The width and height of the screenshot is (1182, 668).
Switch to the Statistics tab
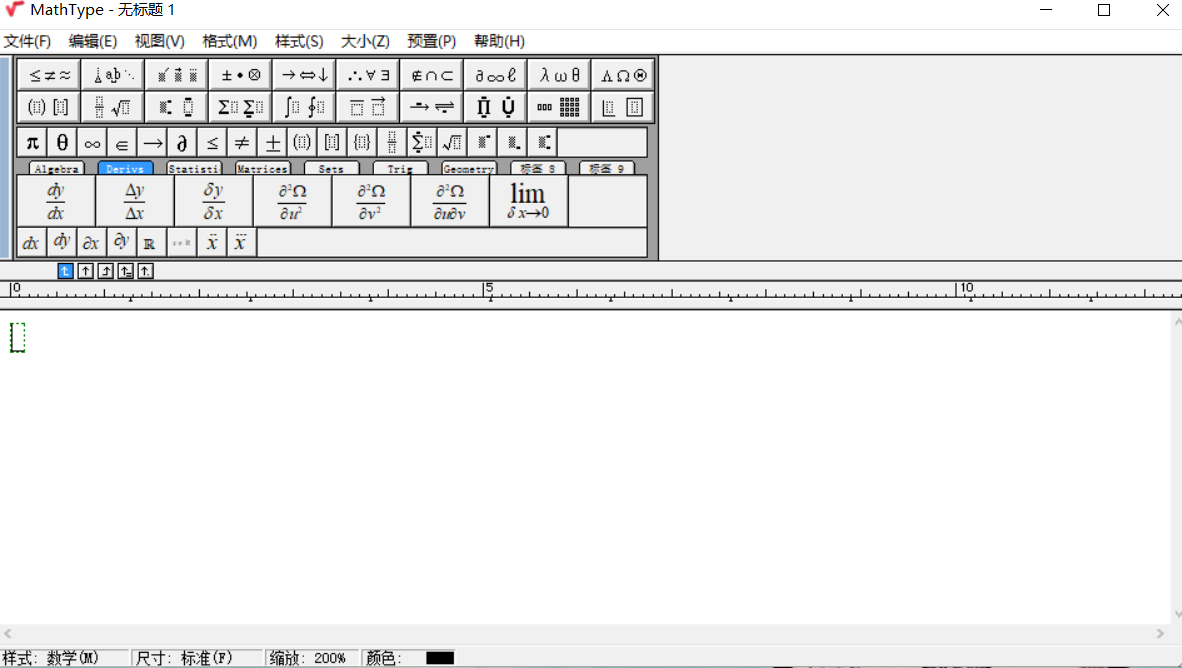(x=194, y=168)
